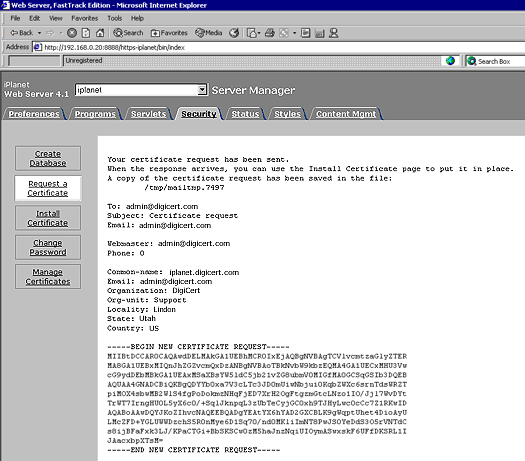The image size is (525, 461).
Task: Click the Messenger person icon
Action: tap(333, 33)
